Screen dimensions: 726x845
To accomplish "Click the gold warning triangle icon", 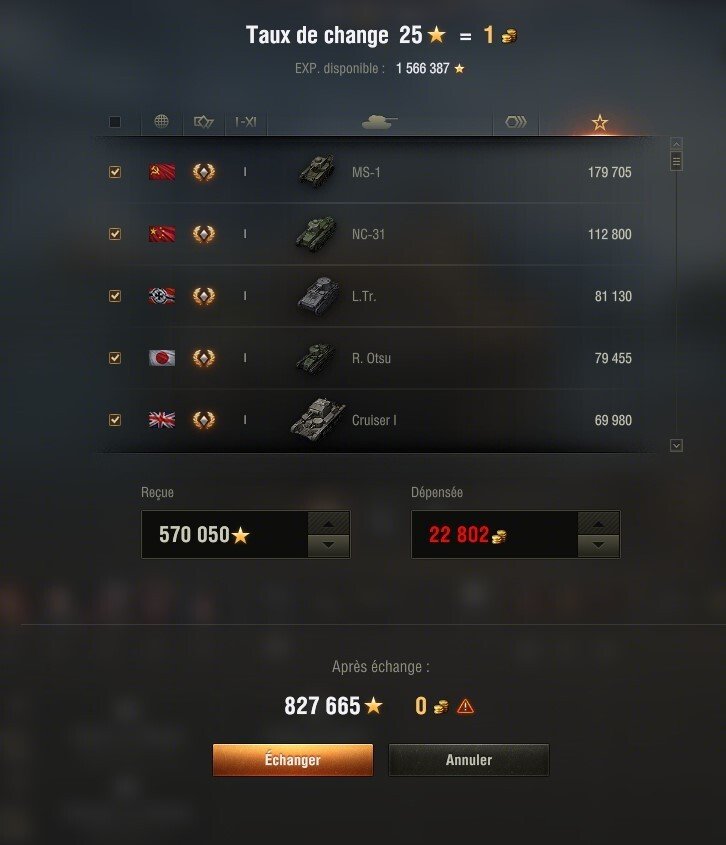I will (x=465, y=706).
